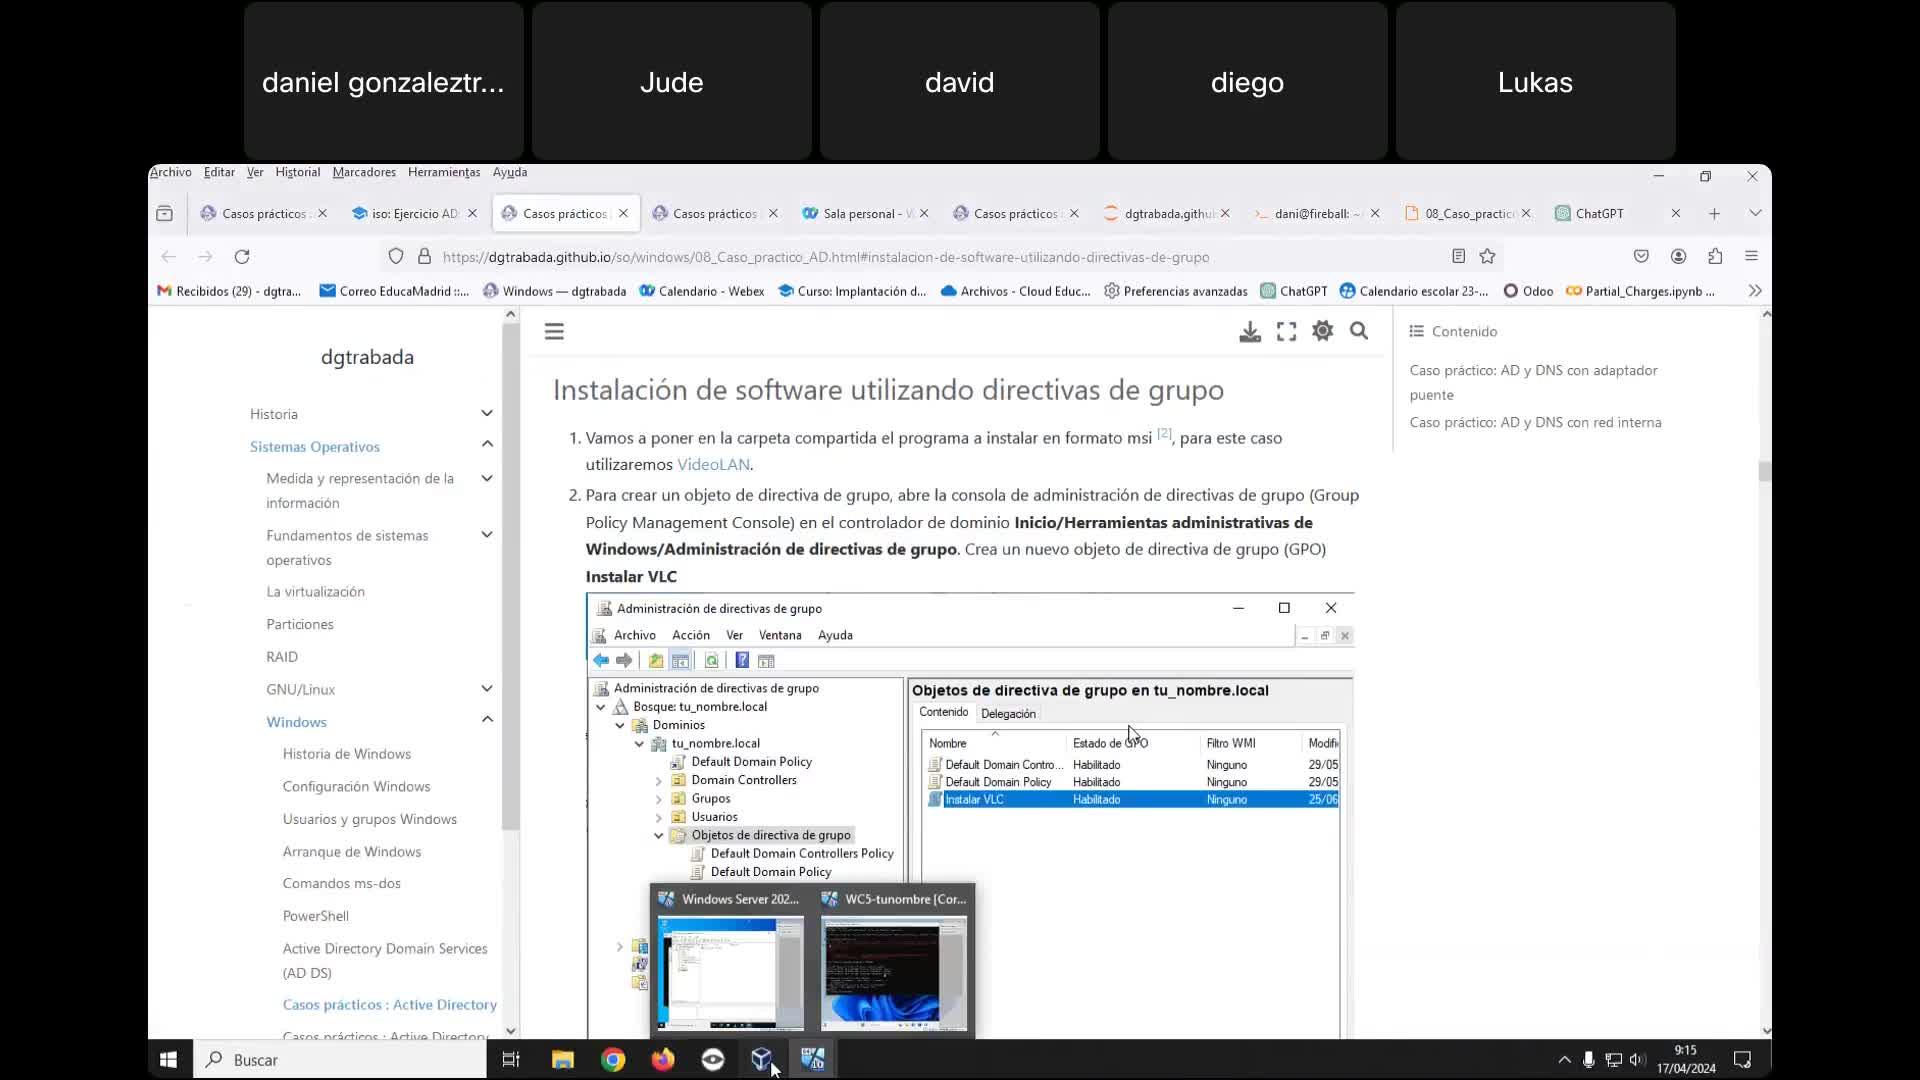Expand the GNU/Linux sidebar section

point(487,689)
